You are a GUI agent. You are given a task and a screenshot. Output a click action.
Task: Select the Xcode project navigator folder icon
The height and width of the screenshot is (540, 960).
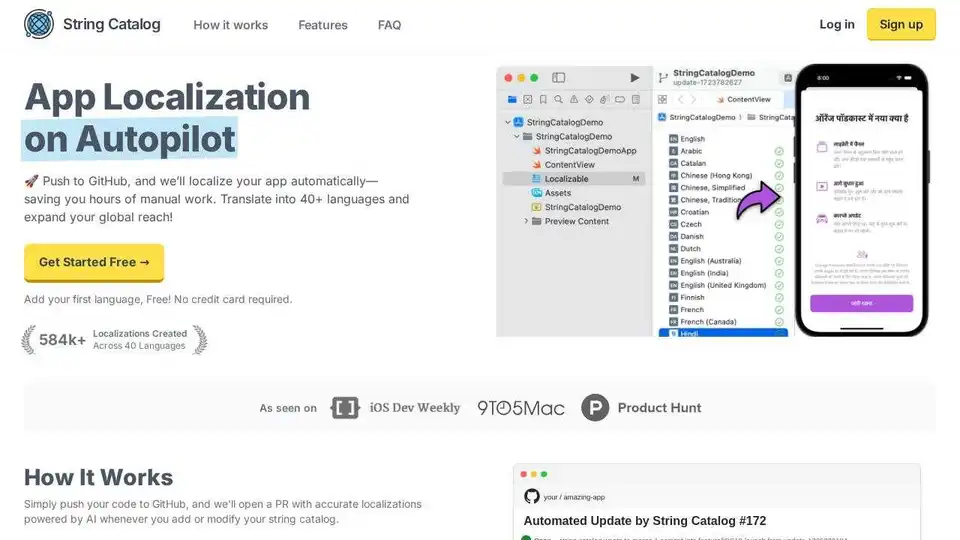click(512, 99)
